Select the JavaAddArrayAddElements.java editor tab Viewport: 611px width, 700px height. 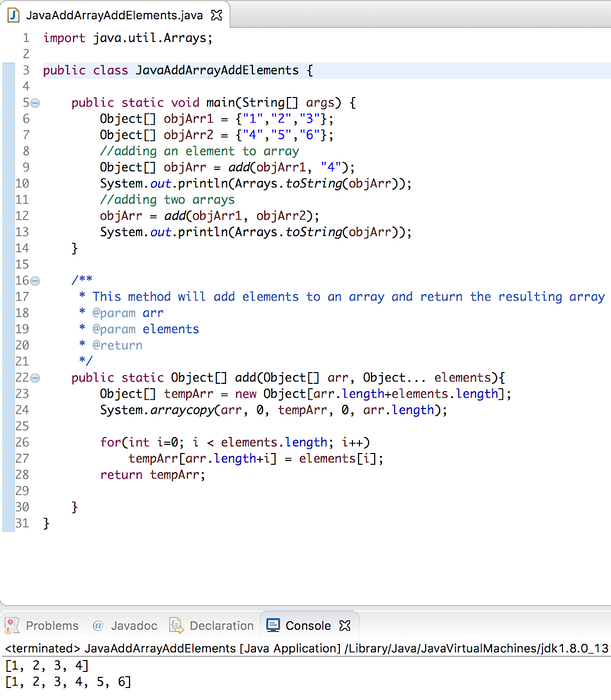coord(115,15)
